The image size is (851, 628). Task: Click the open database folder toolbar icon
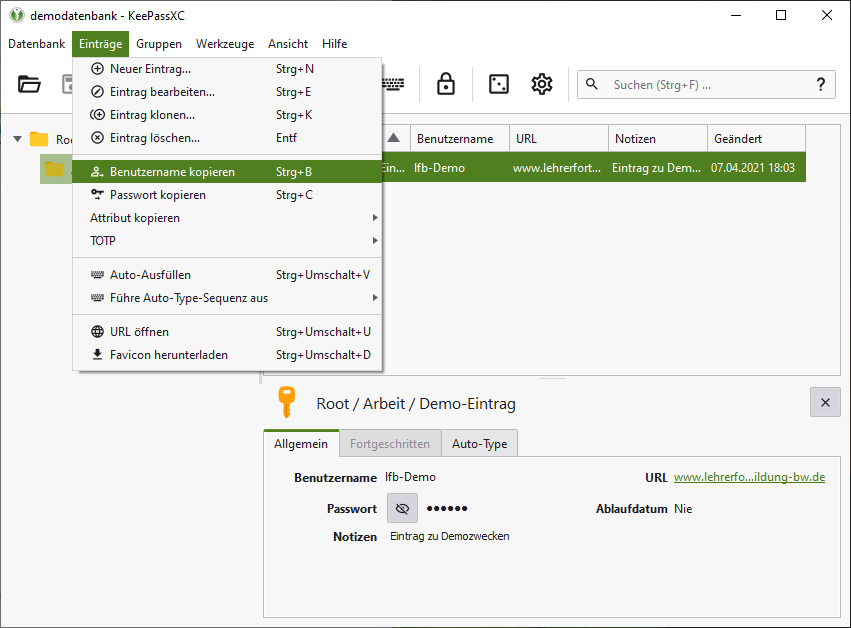pyautogui.click(x=30, y=85)
